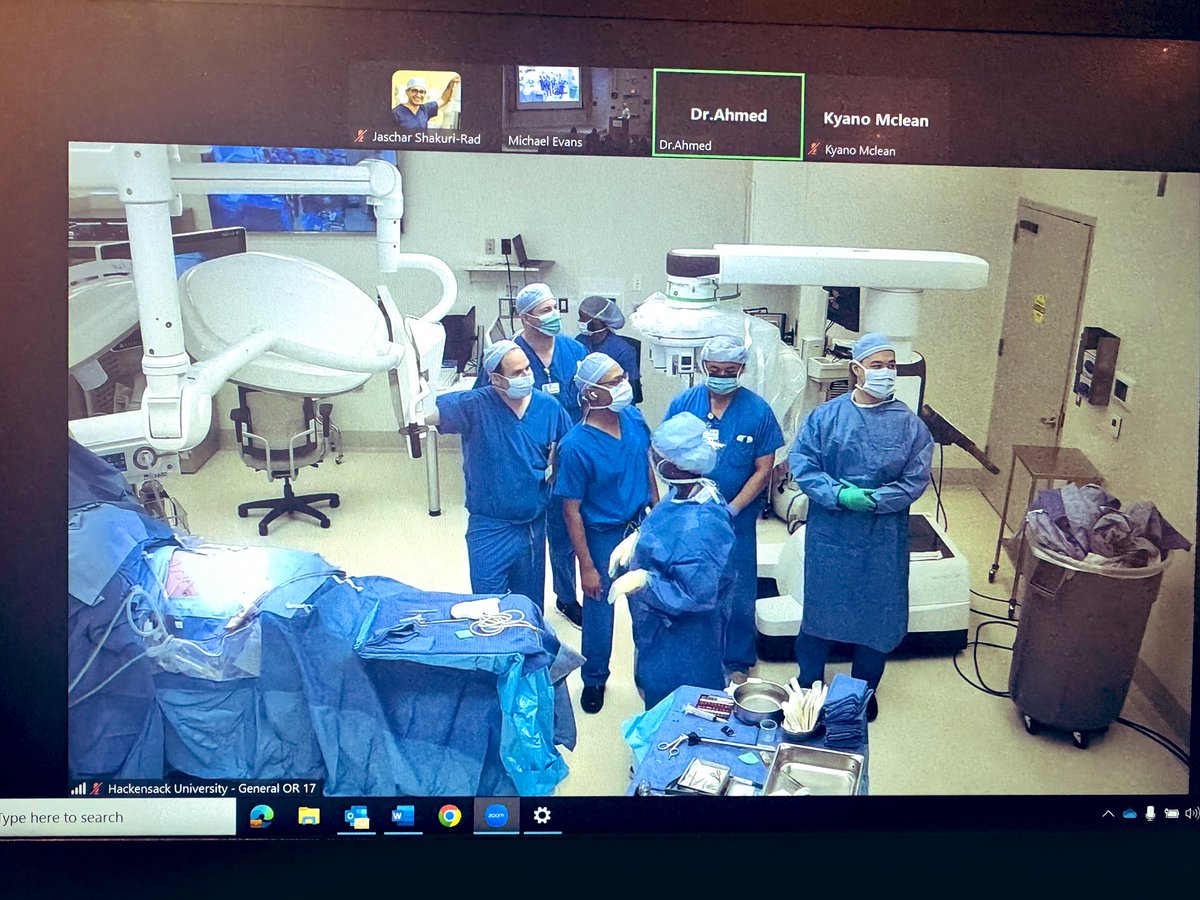Open Windows Settings via the gear icon
The width and height of the screenshot is (1200, 900).
point(542,817)
